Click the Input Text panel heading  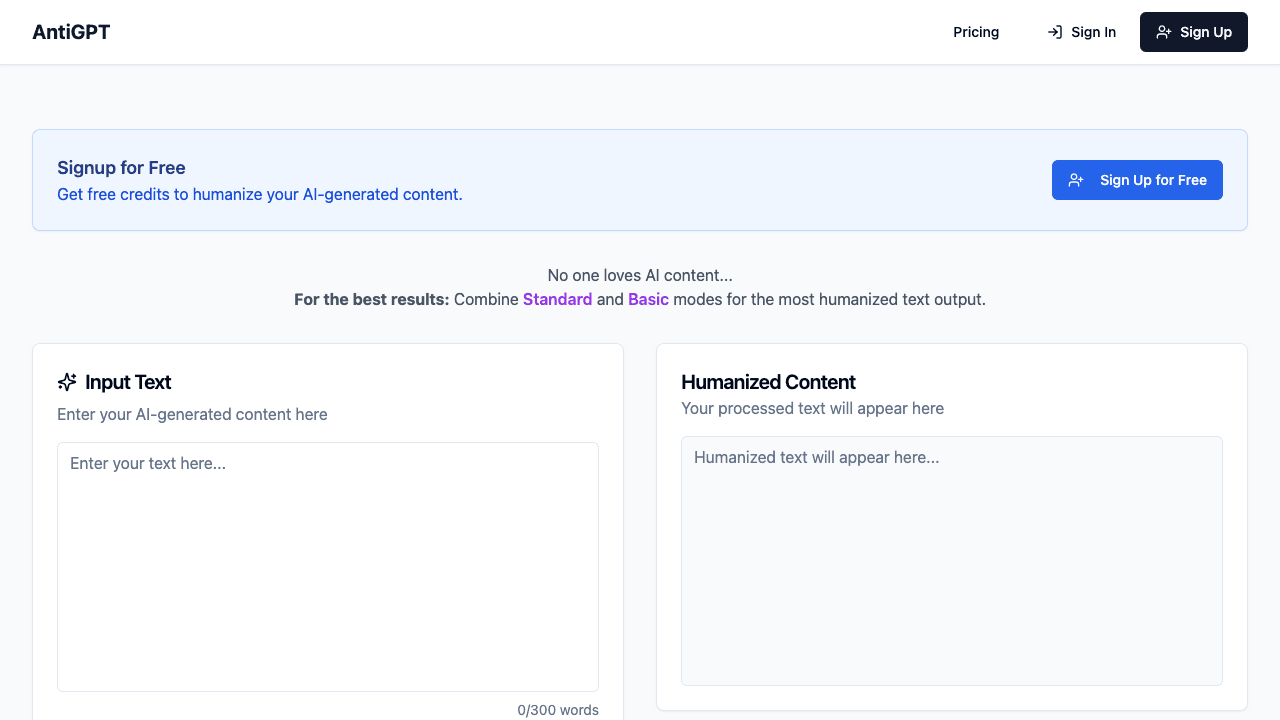click(128, 382)
